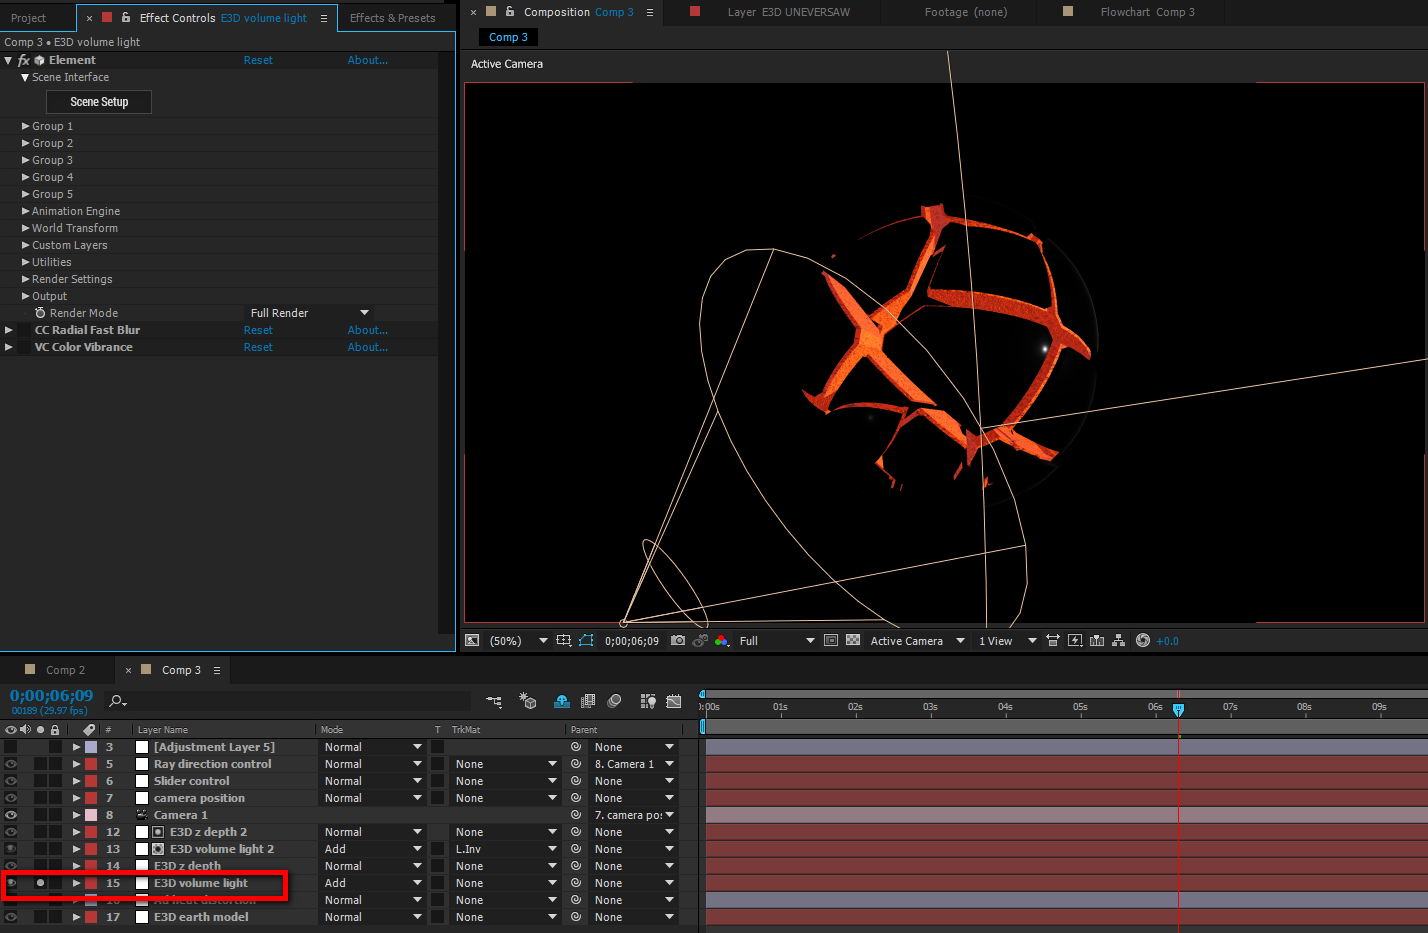Click the region of interest icon
The width and height of the screenshot is (1428, 933).
tap(831, 641)
